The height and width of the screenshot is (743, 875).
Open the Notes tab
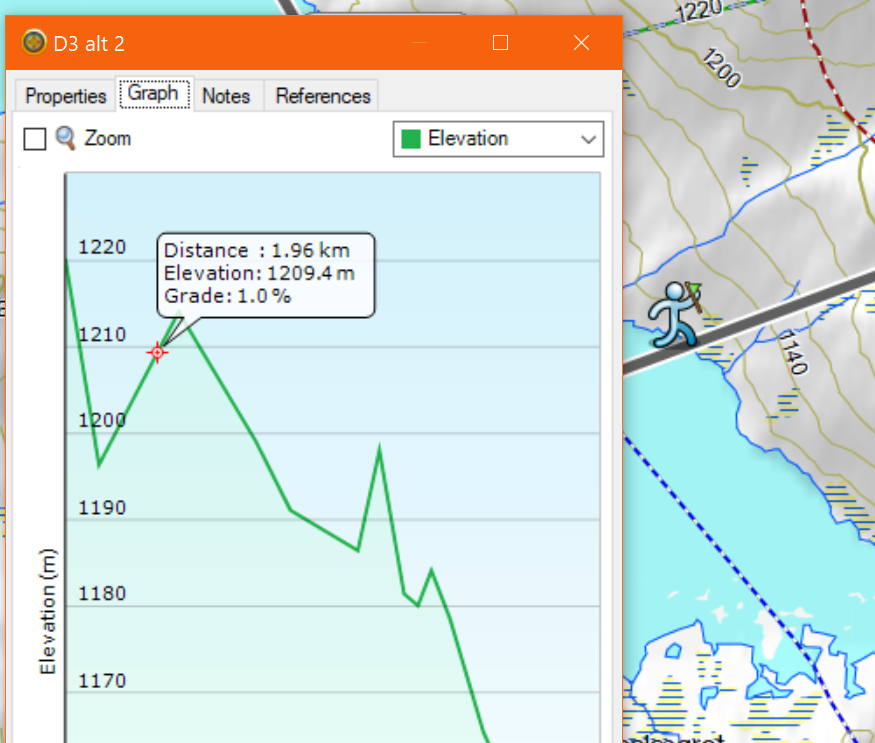(225, 96)
